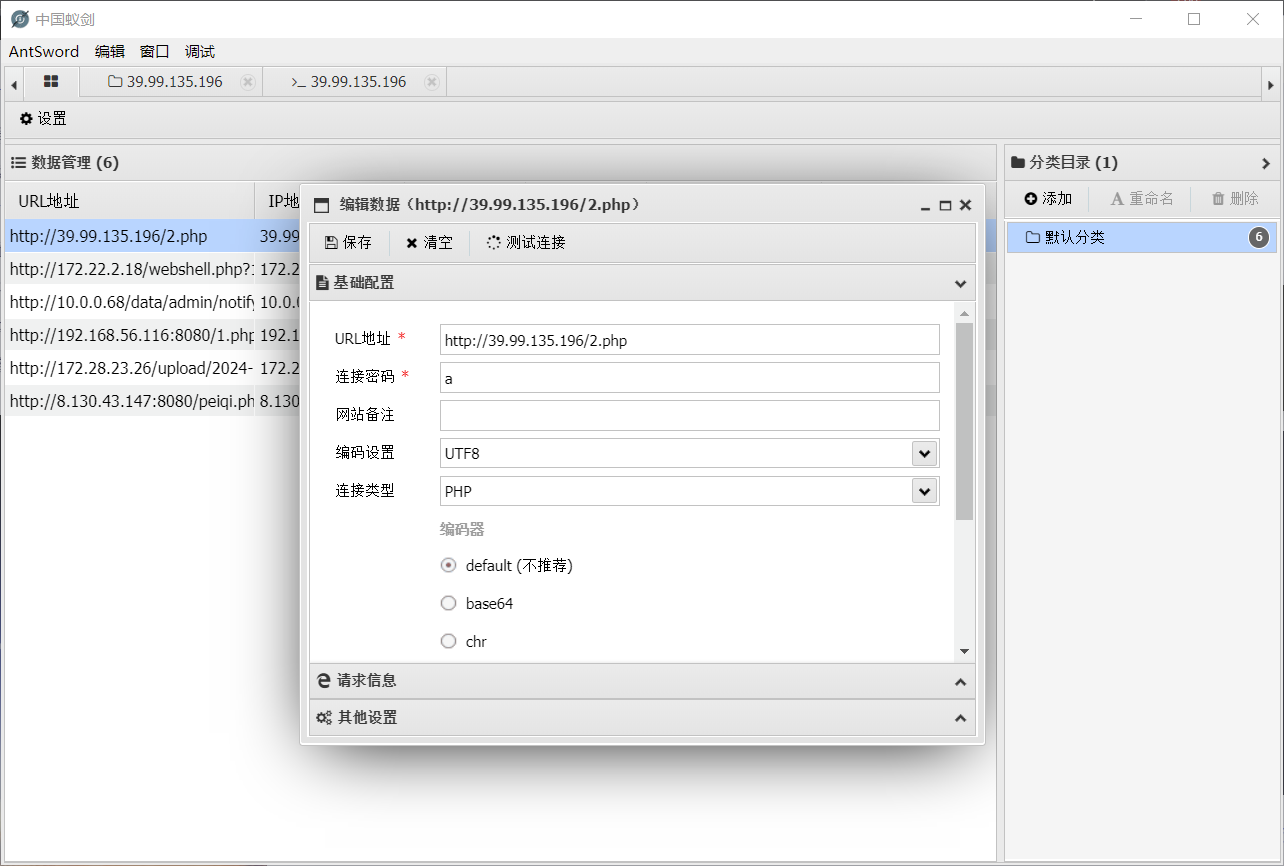The image size is (1284, 866).
Task: Open the encoding UTF8 dropdown
Action: (924, 453)
